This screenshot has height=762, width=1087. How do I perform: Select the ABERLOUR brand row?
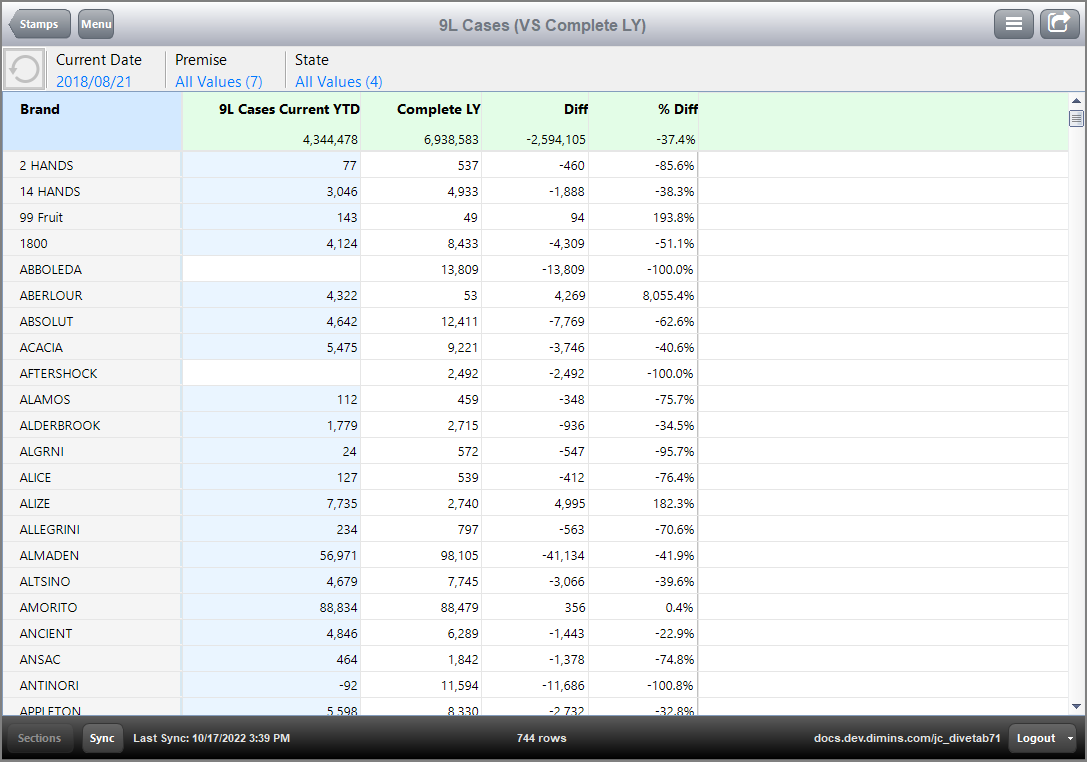(x=51, y=295)
